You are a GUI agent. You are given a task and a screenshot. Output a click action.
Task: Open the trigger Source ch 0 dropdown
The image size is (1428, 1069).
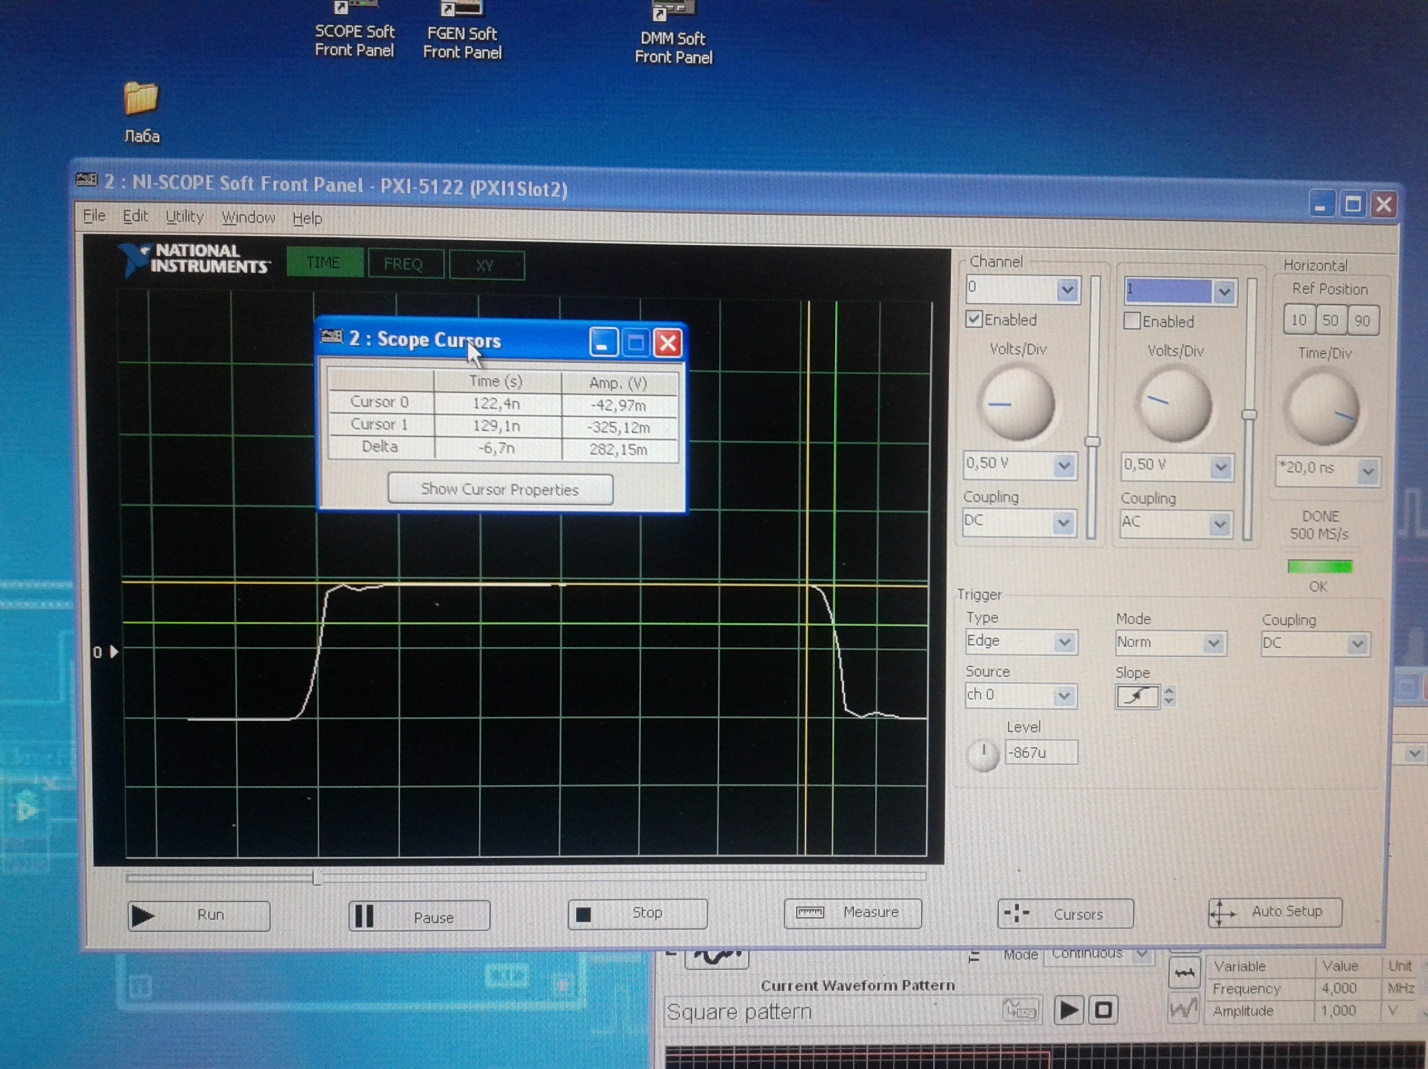tap(1065, 695)
